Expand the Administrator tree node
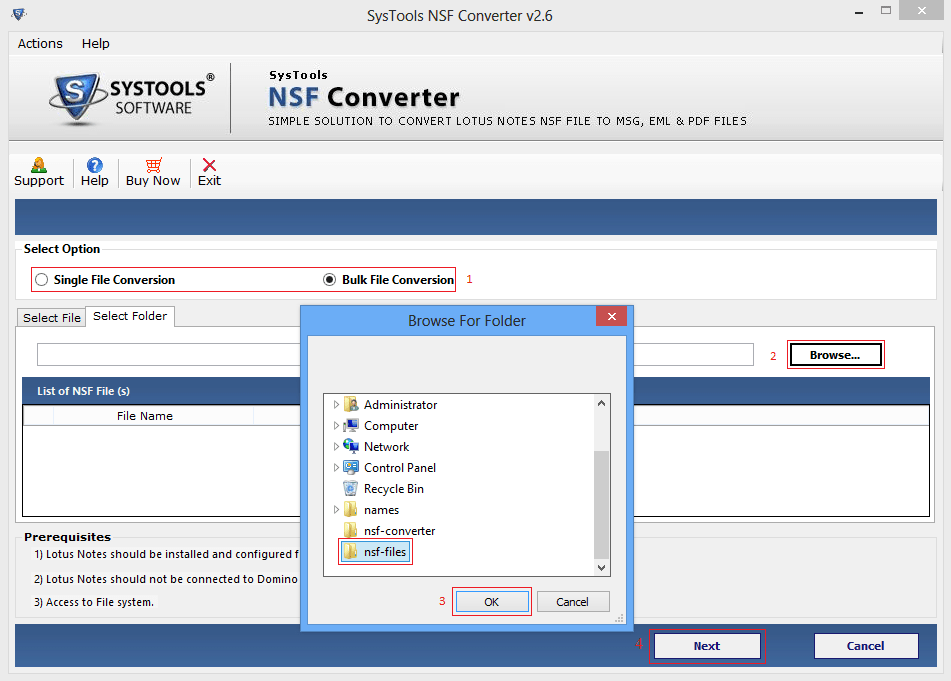Viewport: 951px width, 681px height. pos(336,404)
